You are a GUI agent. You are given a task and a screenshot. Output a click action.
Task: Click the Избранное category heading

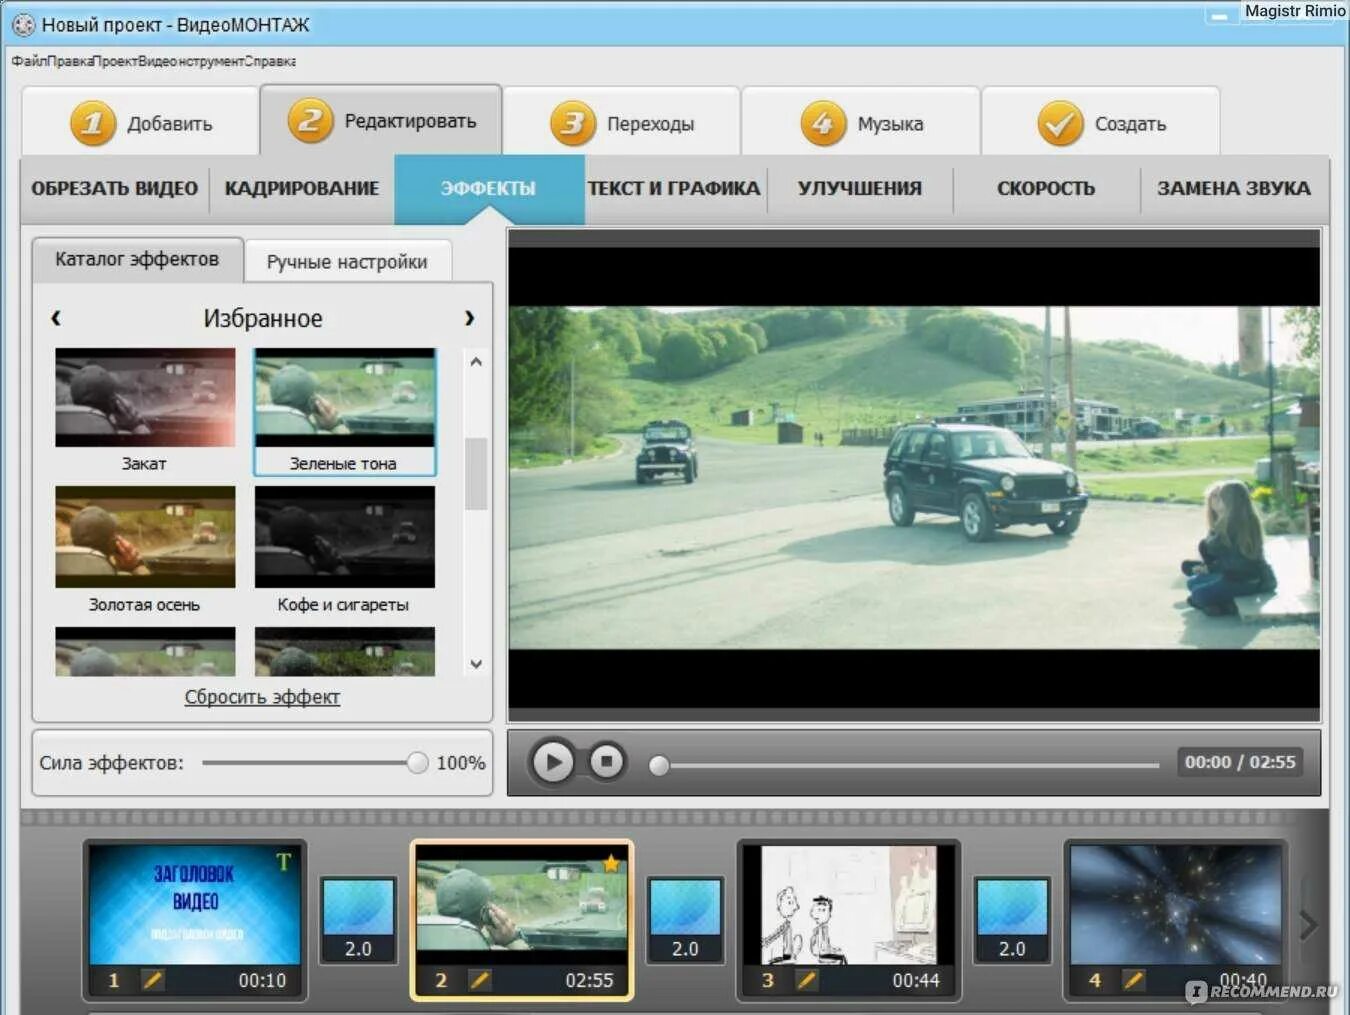click(263, 318)
